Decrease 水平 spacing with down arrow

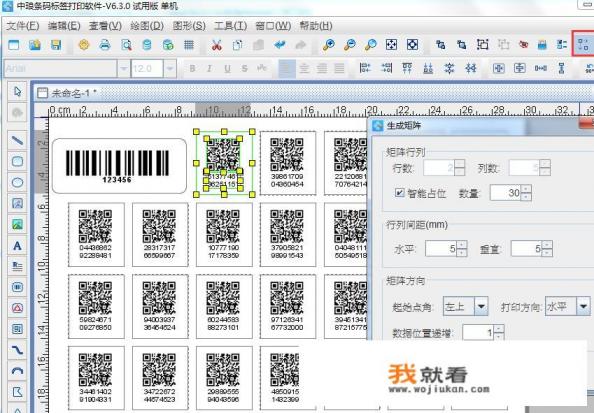[x=462, y=253]
